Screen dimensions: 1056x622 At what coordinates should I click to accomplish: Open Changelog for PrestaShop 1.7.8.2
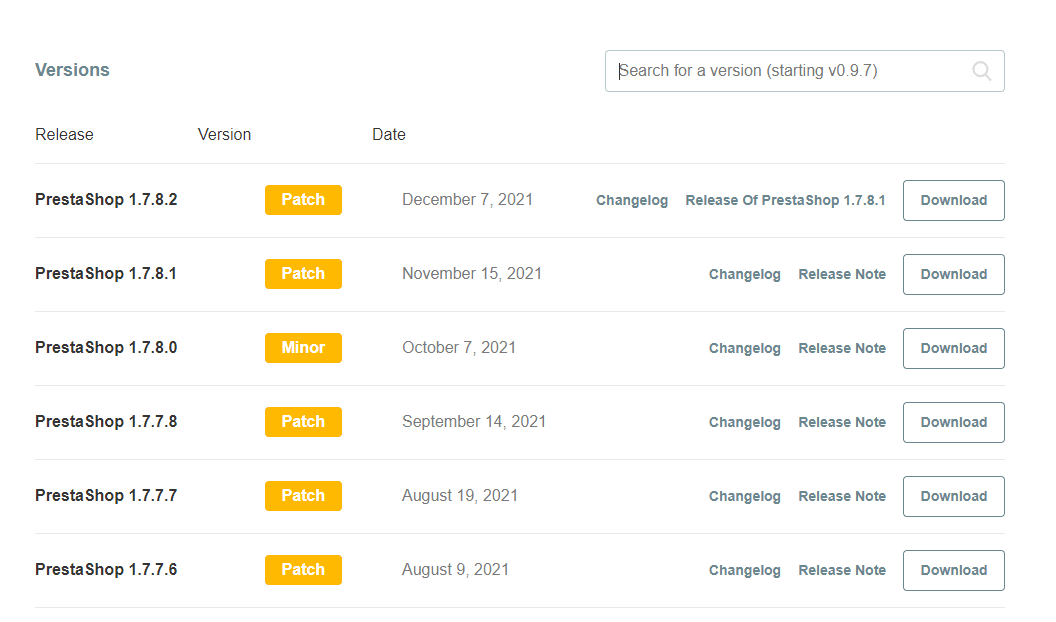click(632, 200)
